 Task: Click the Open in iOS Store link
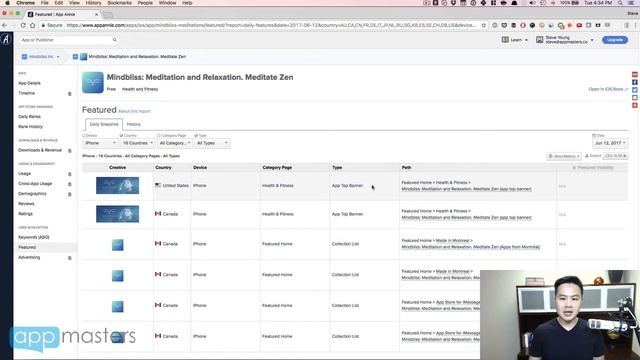coord(608,89)
